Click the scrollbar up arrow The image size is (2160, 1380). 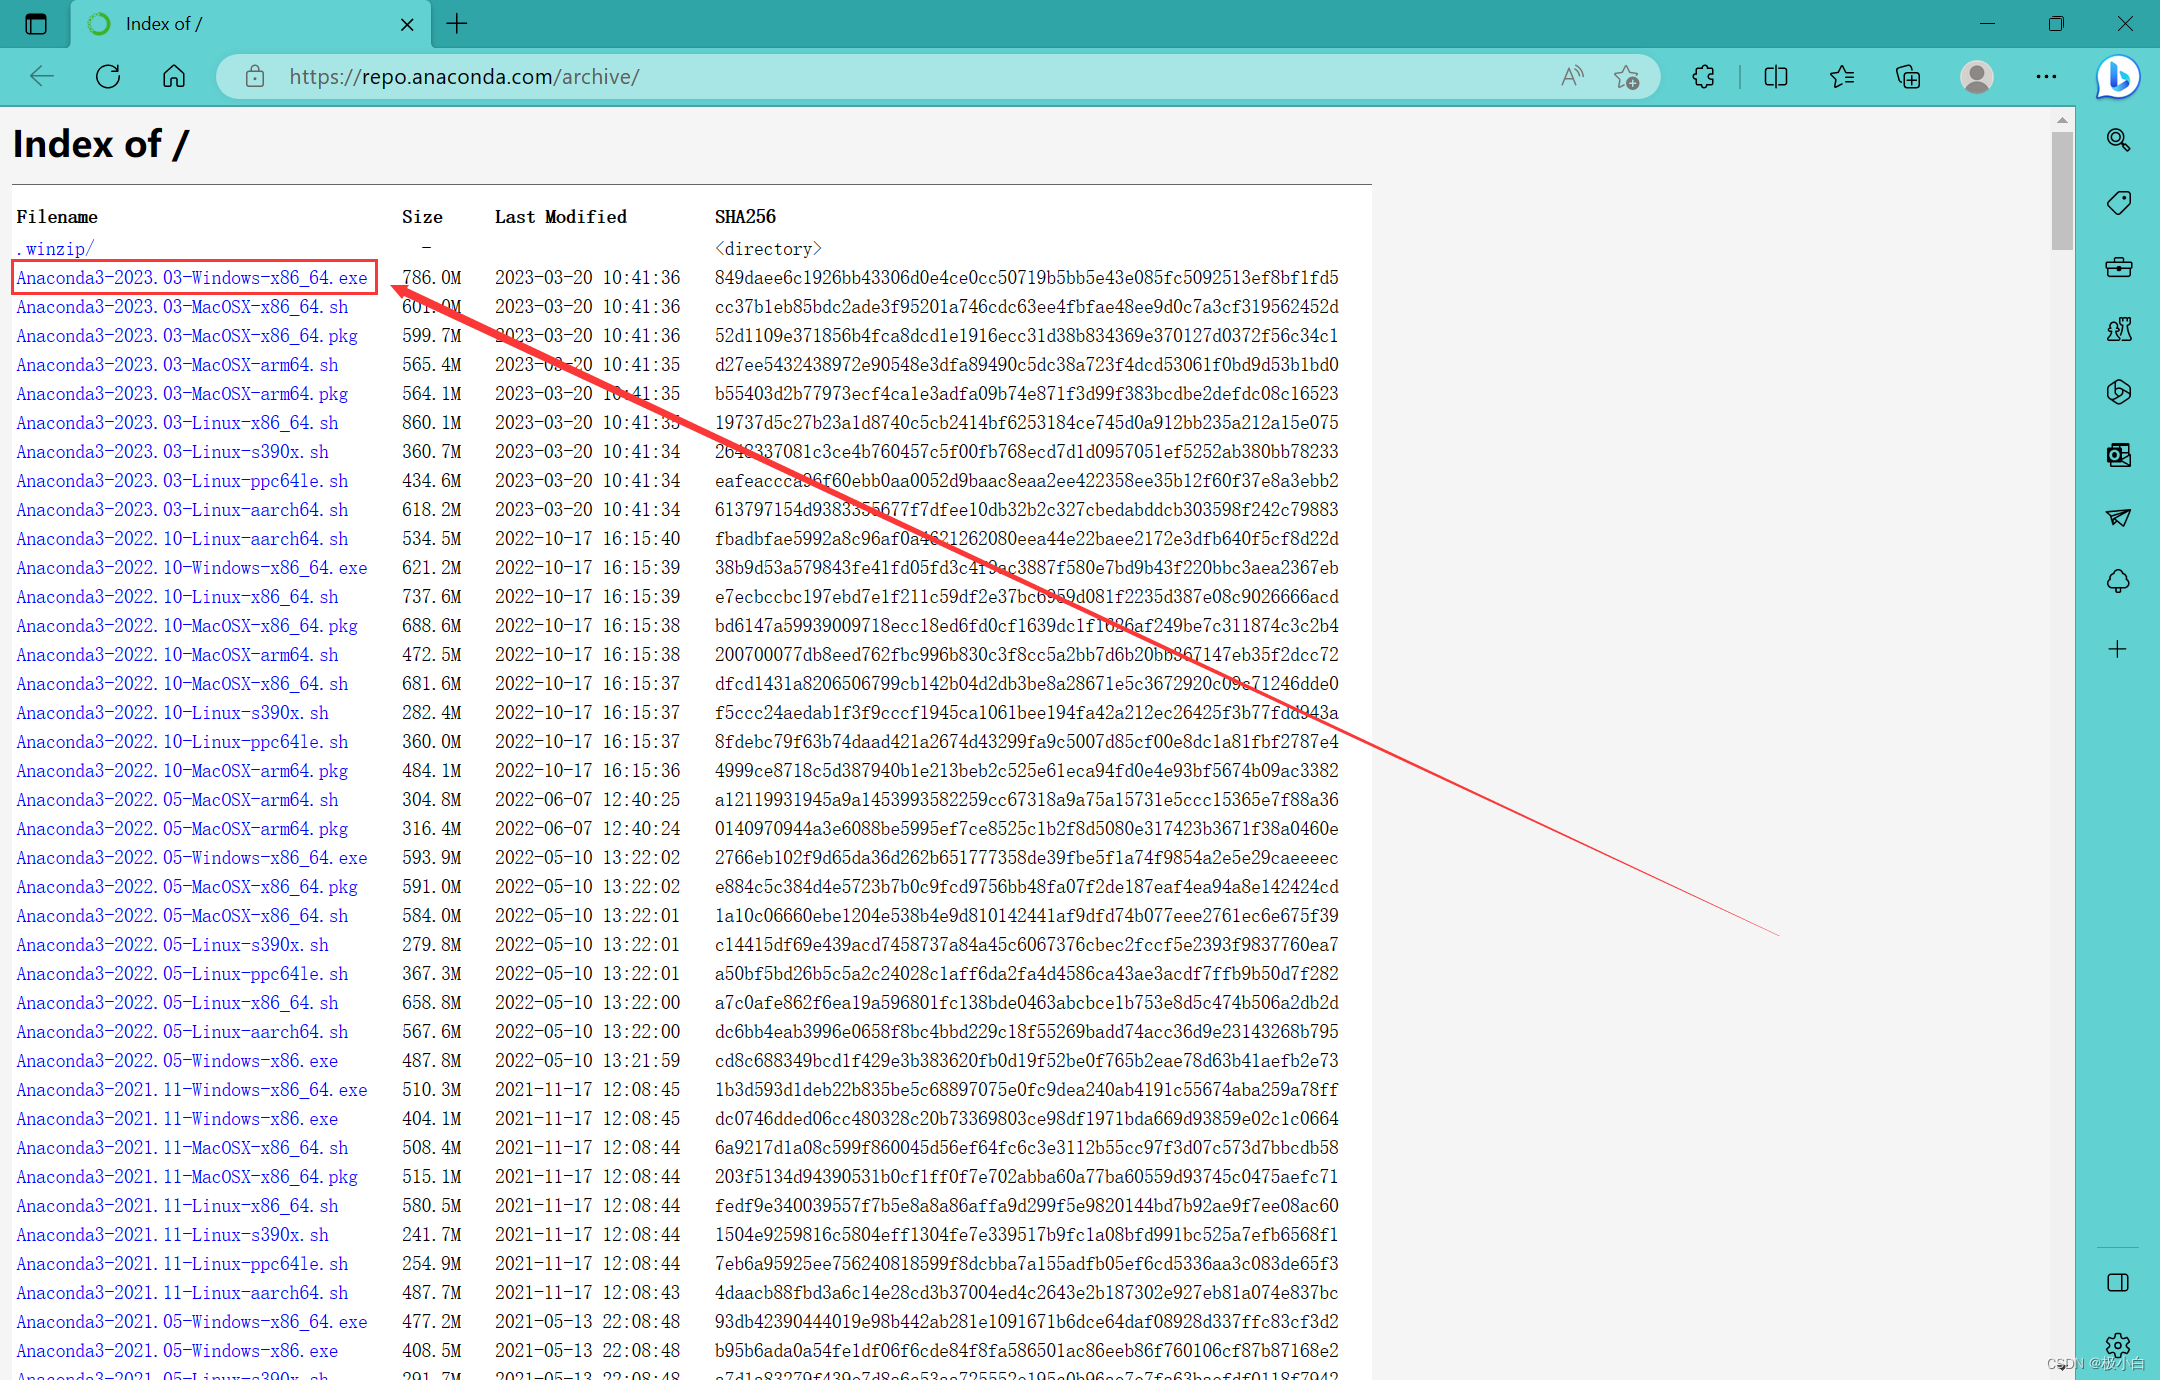tap(2062, 120)
